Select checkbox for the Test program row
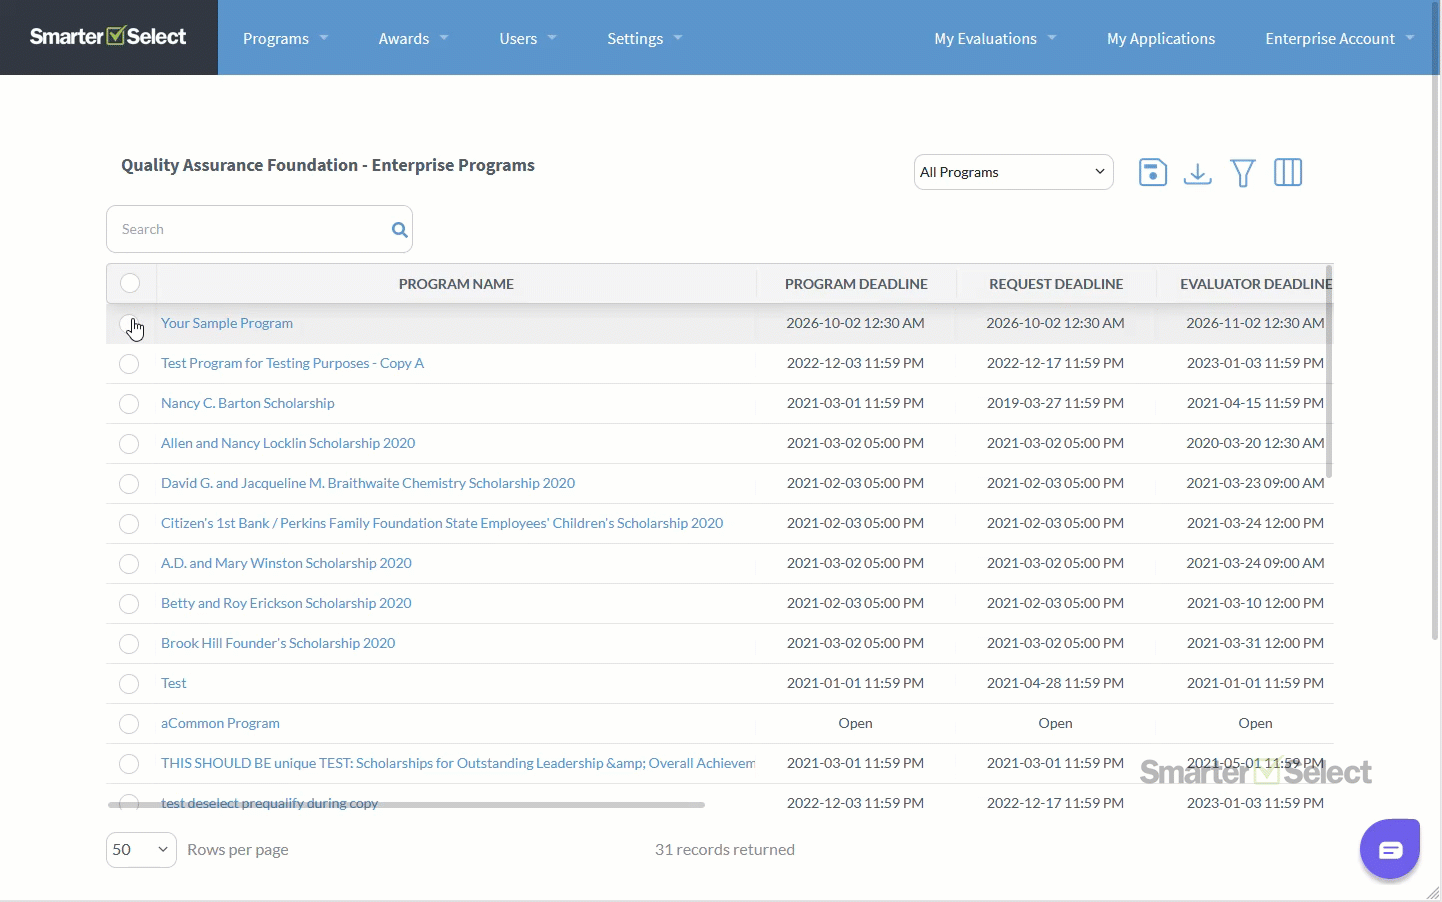 pos(129,683)
